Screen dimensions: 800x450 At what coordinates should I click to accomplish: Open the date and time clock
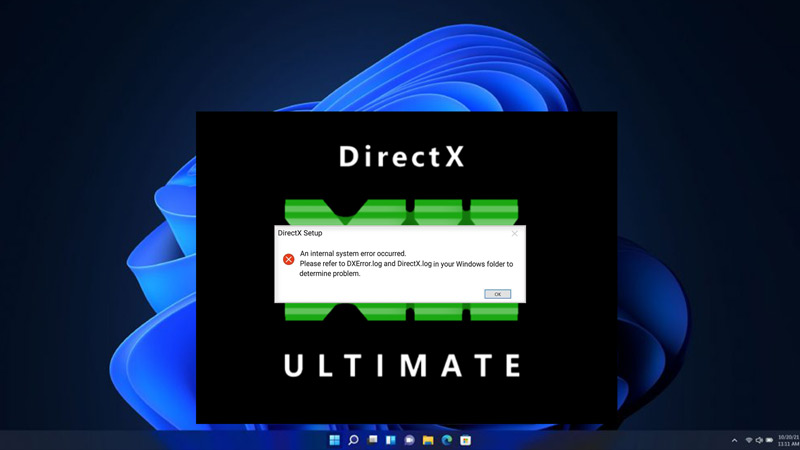tap(788, 440)
